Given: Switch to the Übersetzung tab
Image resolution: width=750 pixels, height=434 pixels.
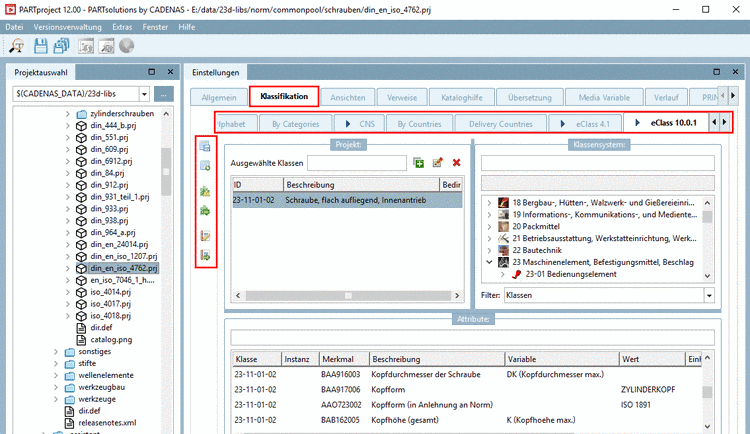Looking at the screenshot, I should tap(529, 97).
